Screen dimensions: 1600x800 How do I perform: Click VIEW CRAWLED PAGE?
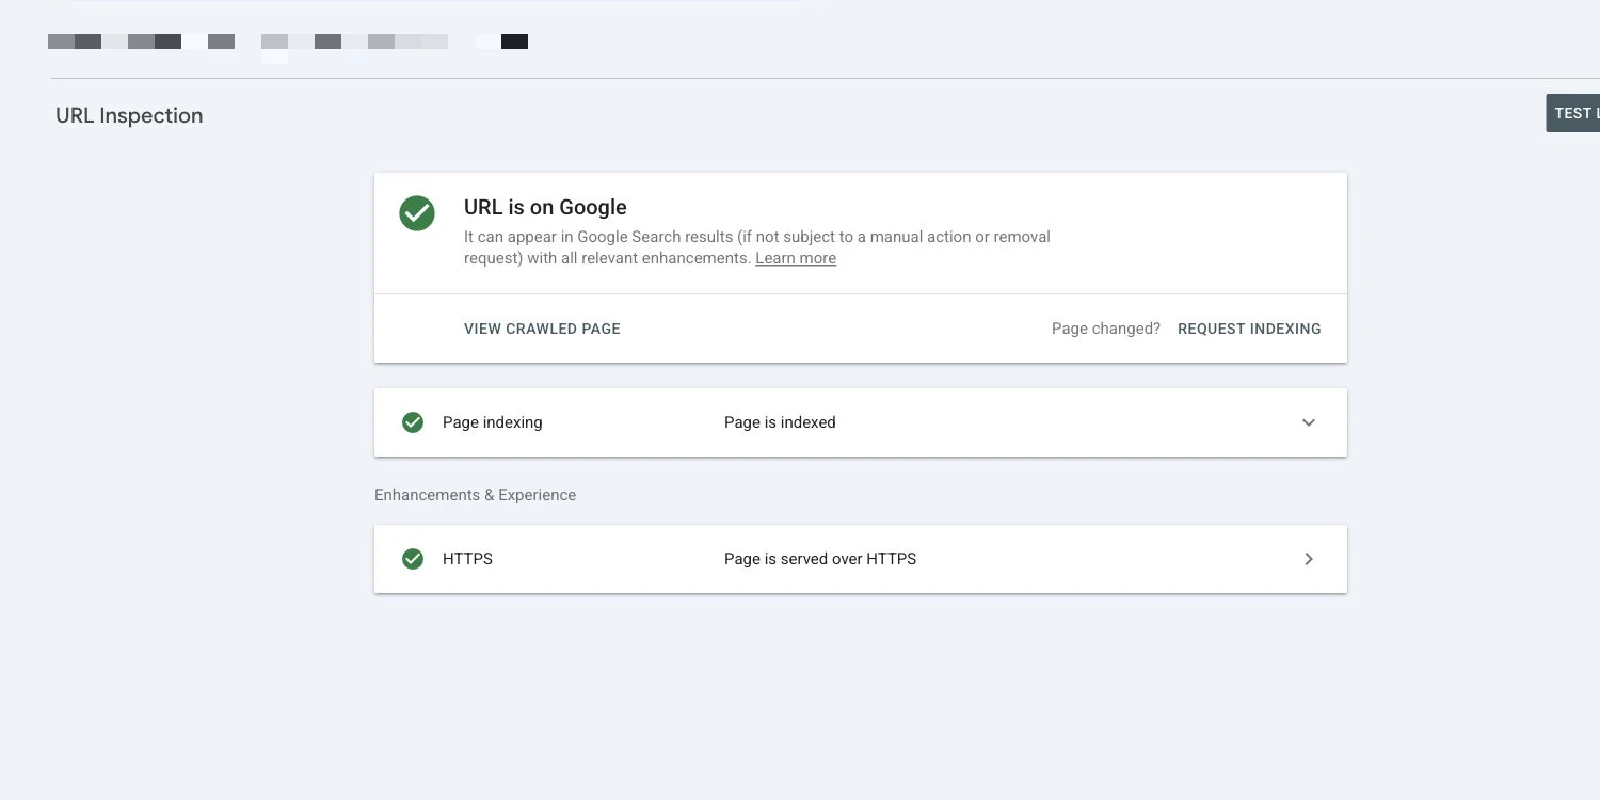542,329
